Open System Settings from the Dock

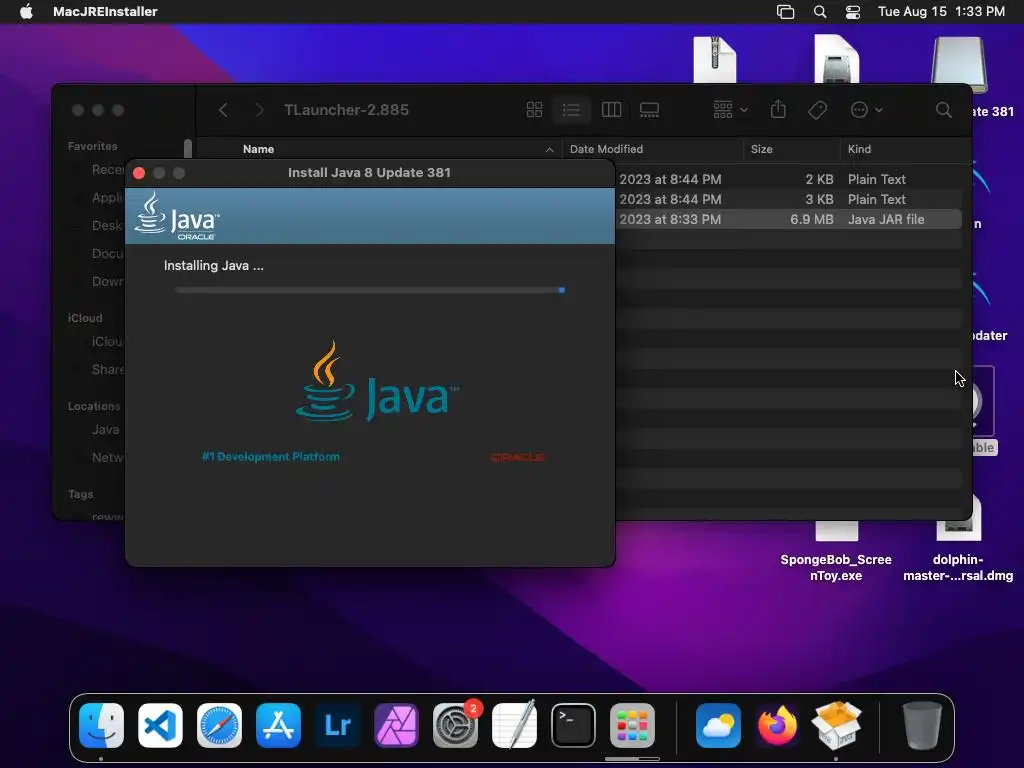455,726
